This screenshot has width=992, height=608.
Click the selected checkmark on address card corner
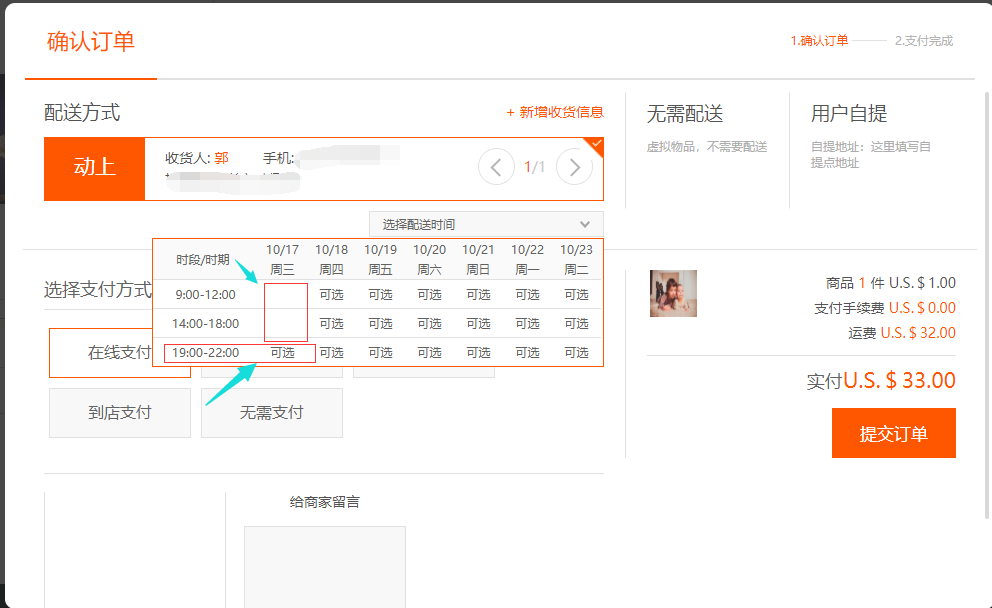[x=596, y=145]
